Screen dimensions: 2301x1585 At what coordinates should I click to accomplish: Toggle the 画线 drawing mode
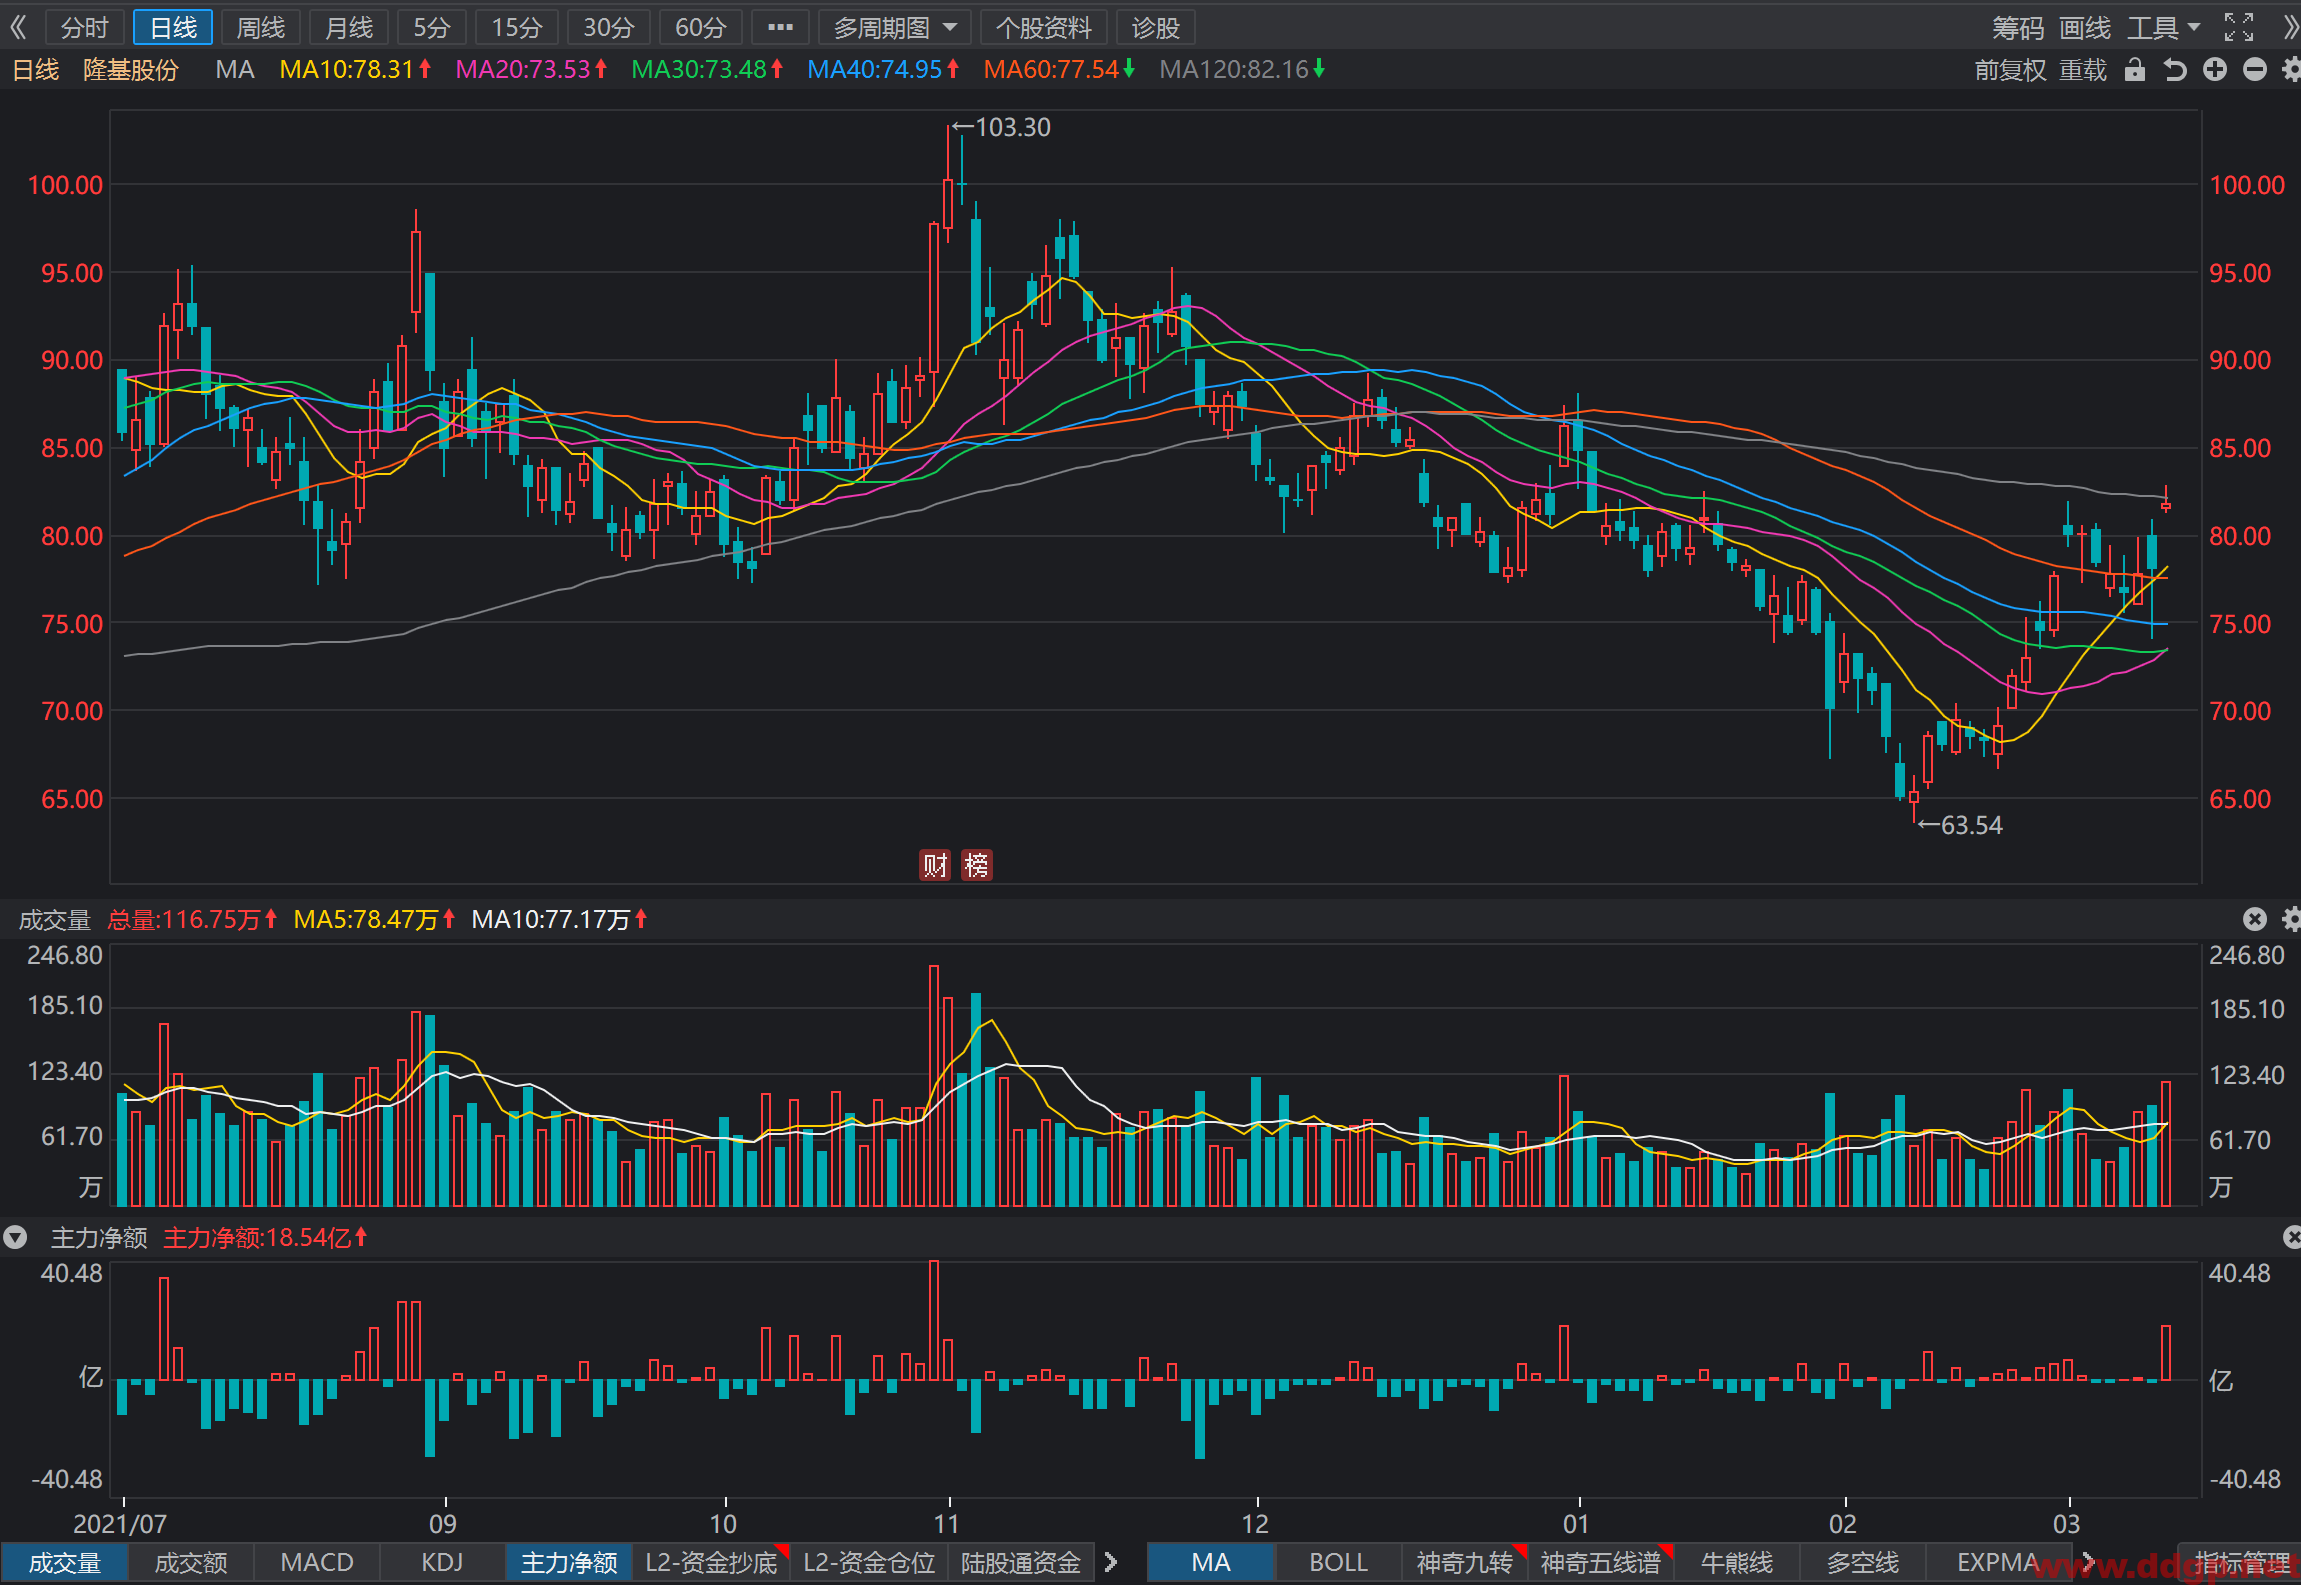pos(2085,27)
